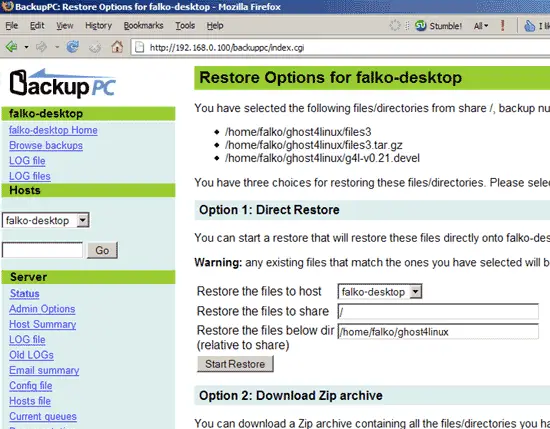The image size is (550, 429).
Task: Click the Stop loading icon
Action: click(95, 47)
